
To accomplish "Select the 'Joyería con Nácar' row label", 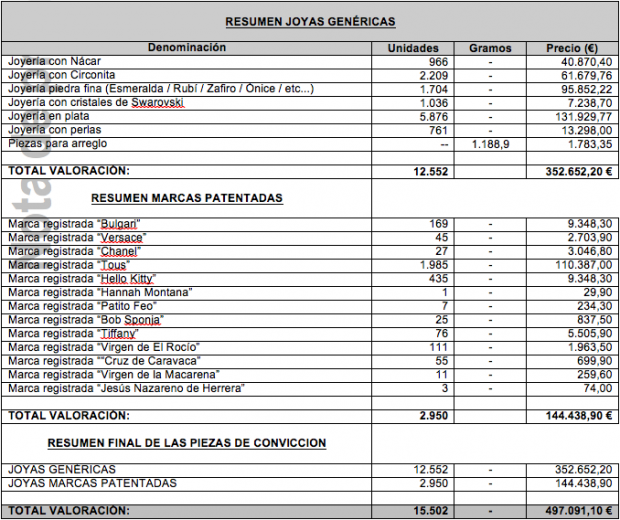I will coord(55,61).
